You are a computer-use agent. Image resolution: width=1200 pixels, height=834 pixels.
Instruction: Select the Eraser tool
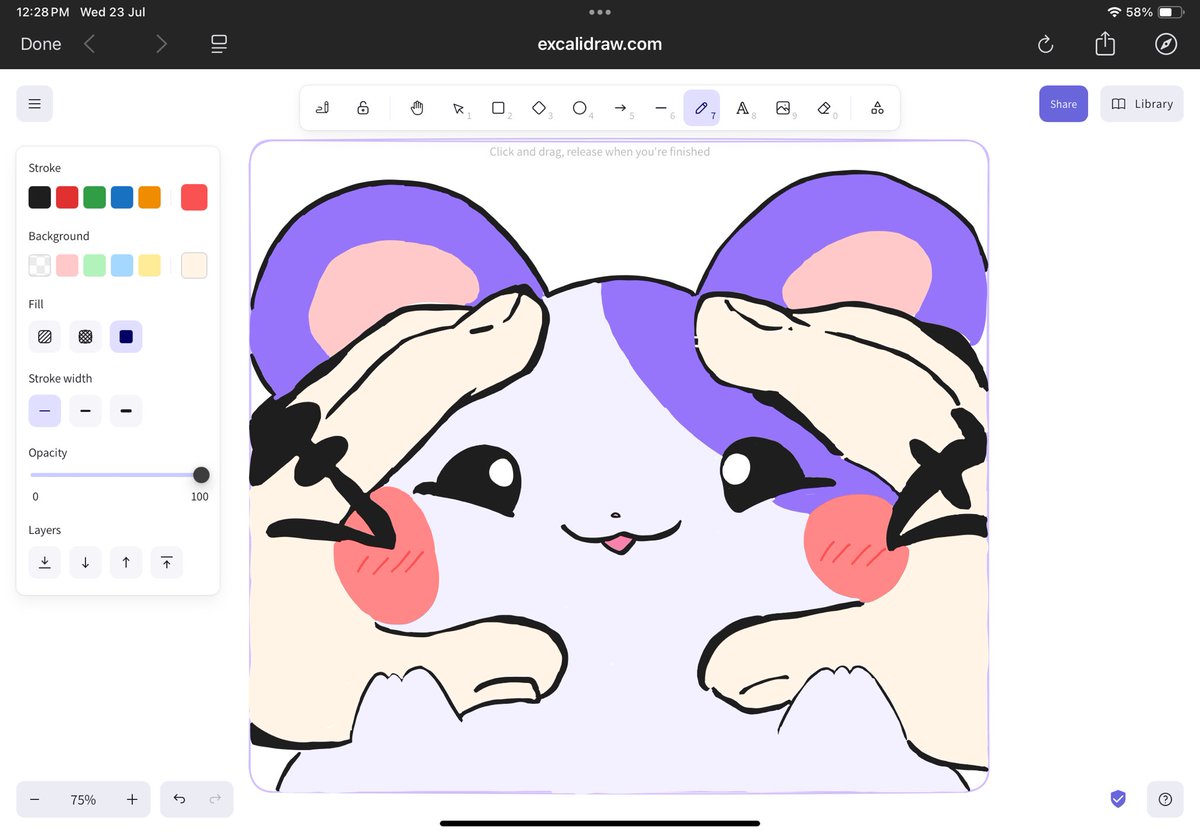[x=823, y=108]
